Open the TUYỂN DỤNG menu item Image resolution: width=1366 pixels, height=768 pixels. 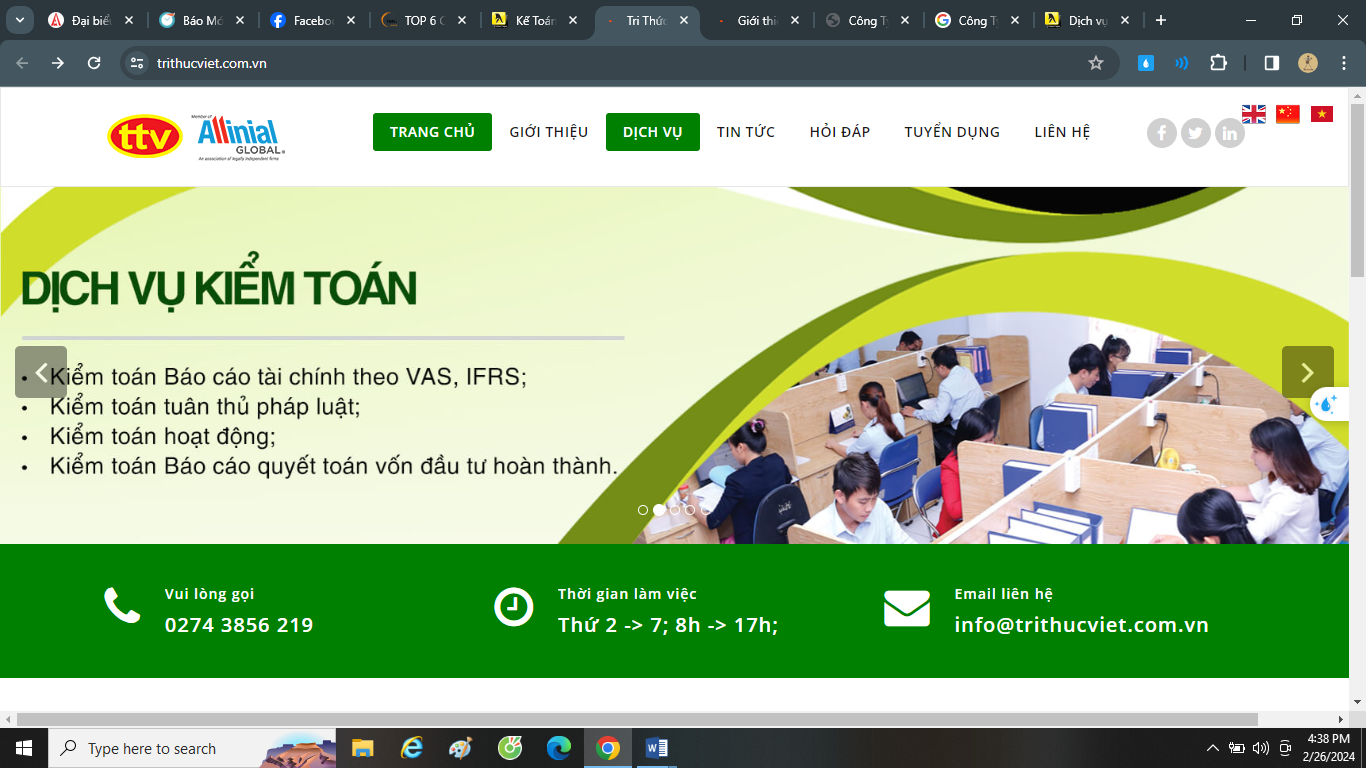[x=952, y=132]
